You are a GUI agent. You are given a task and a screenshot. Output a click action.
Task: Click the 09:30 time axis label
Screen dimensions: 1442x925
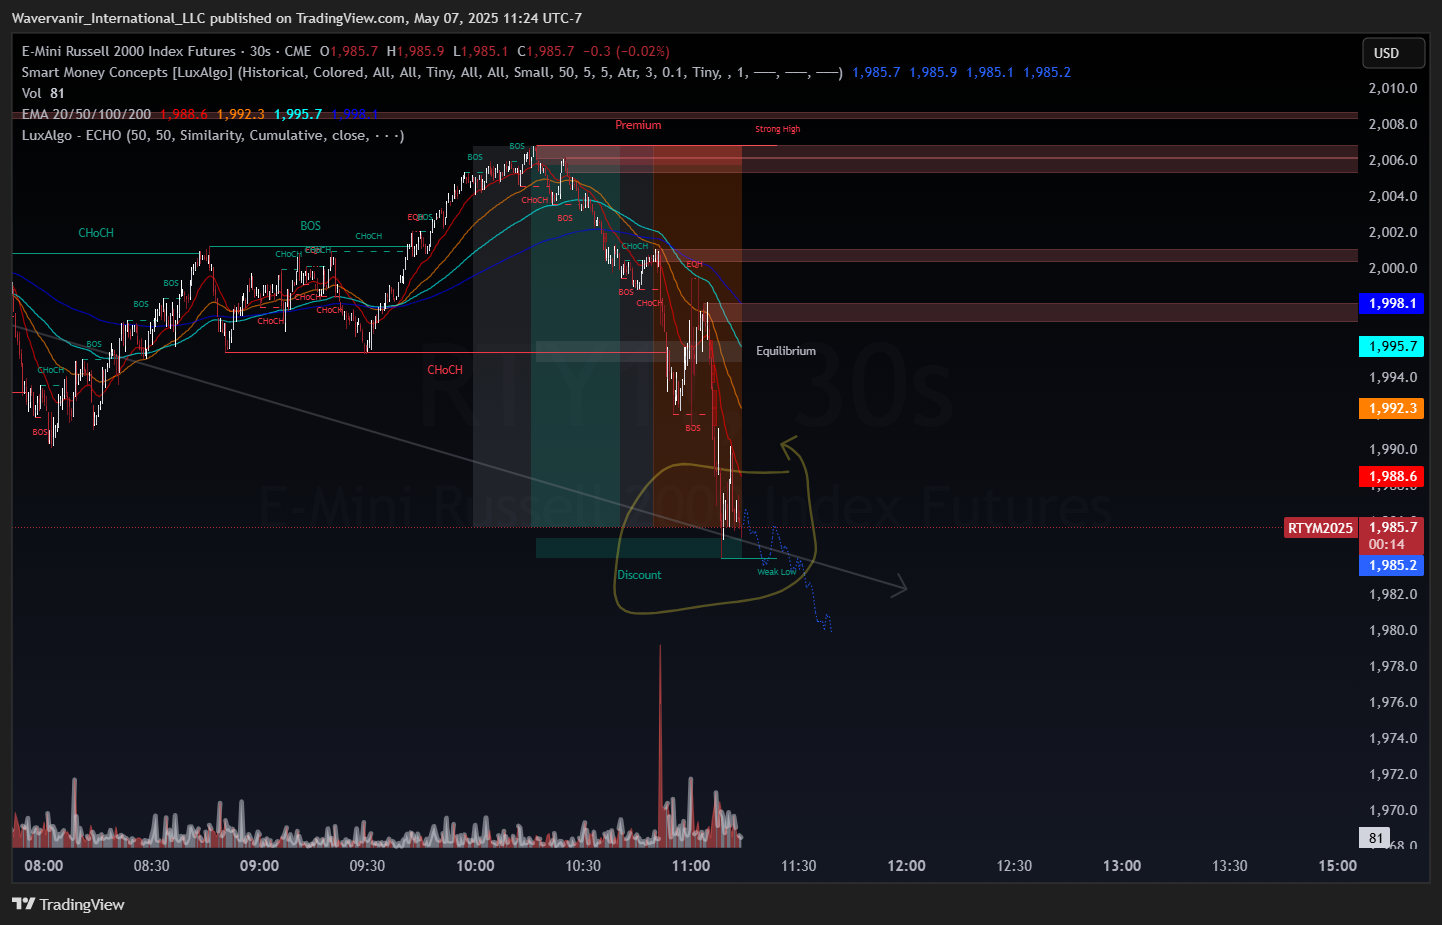click(x=367, y=866)
